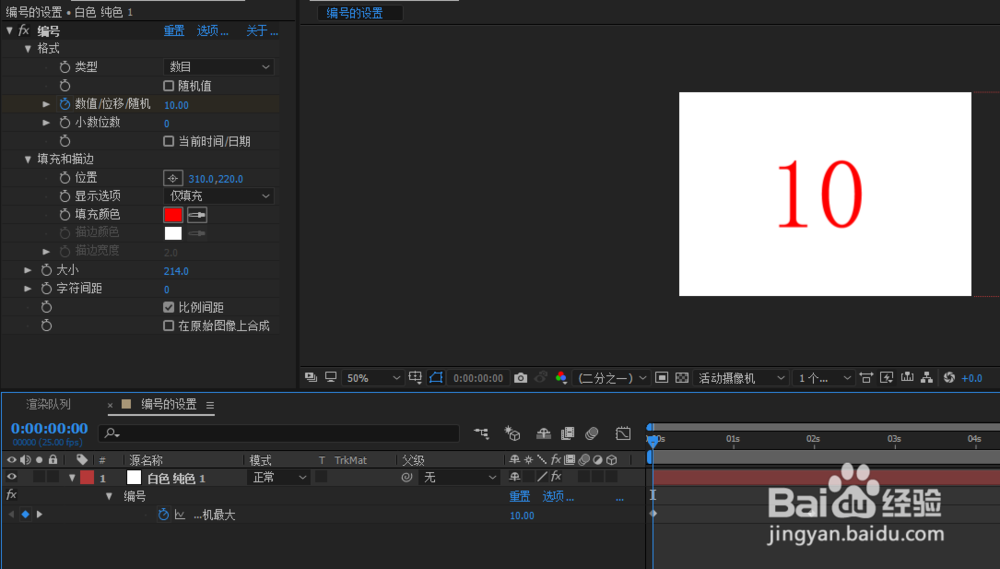Open the 显示选项 dropdown showing 仅填充

click(x=219, y=196)
